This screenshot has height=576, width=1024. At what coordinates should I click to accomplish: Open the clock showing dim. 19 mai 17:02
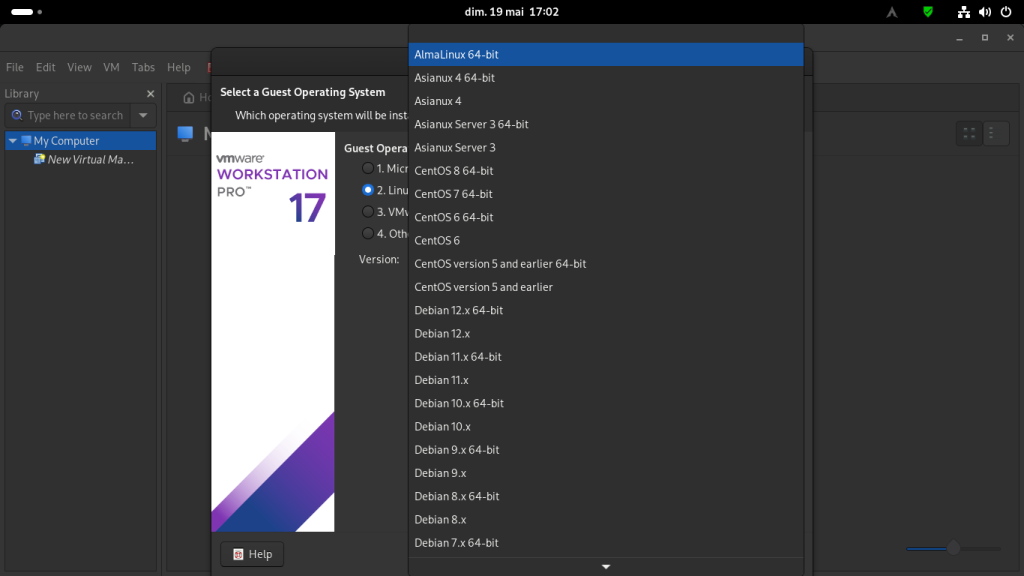511,12
